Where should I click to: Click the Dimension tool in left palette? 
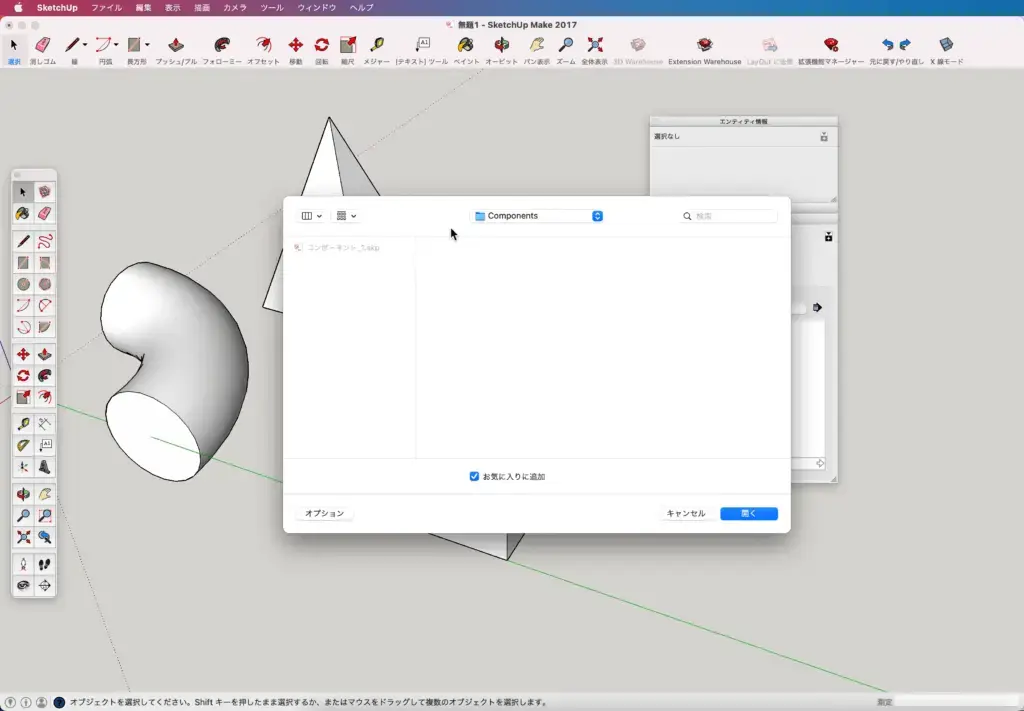(44, 424)
